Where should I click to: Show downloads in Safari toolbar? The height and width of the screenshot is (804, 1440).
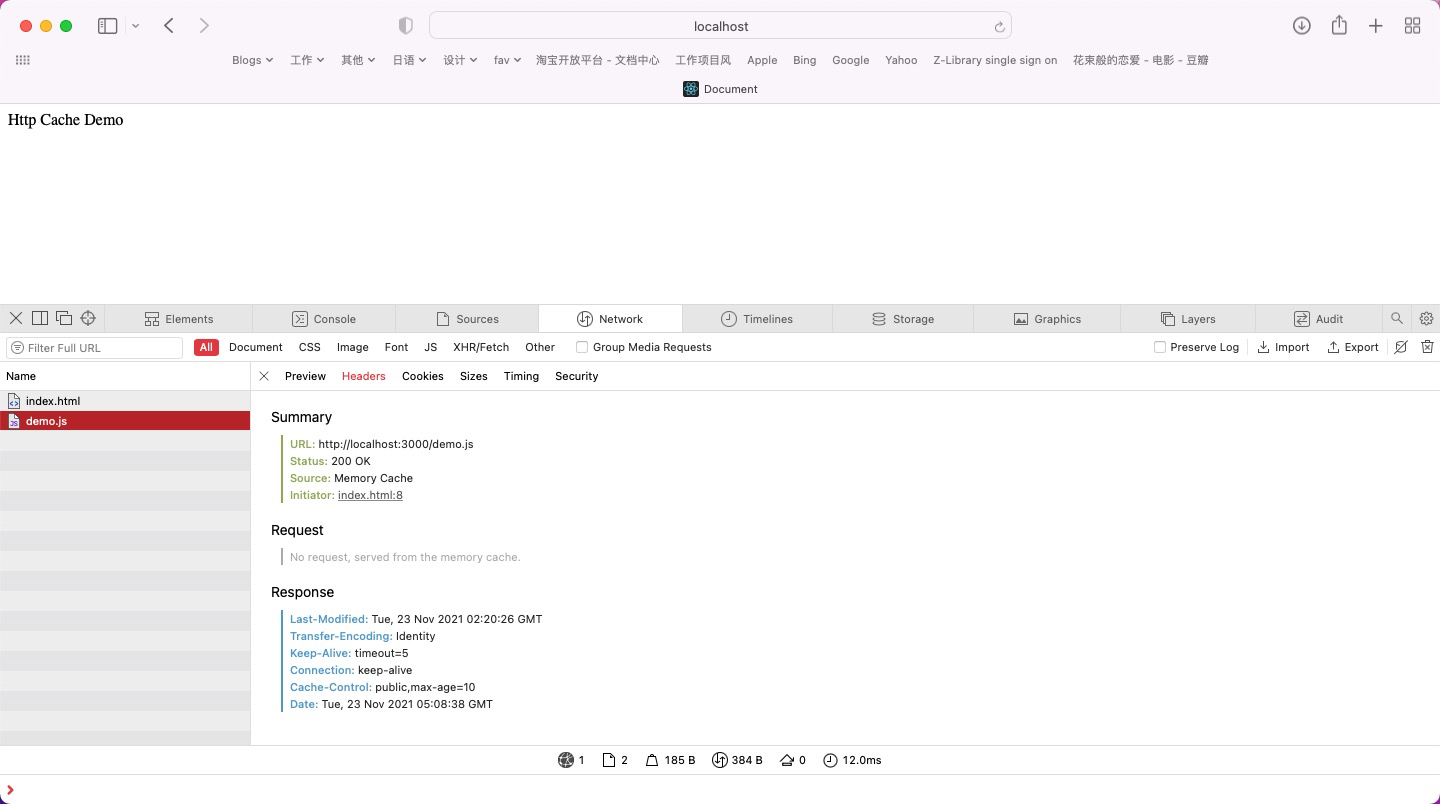click(x=1301, y=26)
